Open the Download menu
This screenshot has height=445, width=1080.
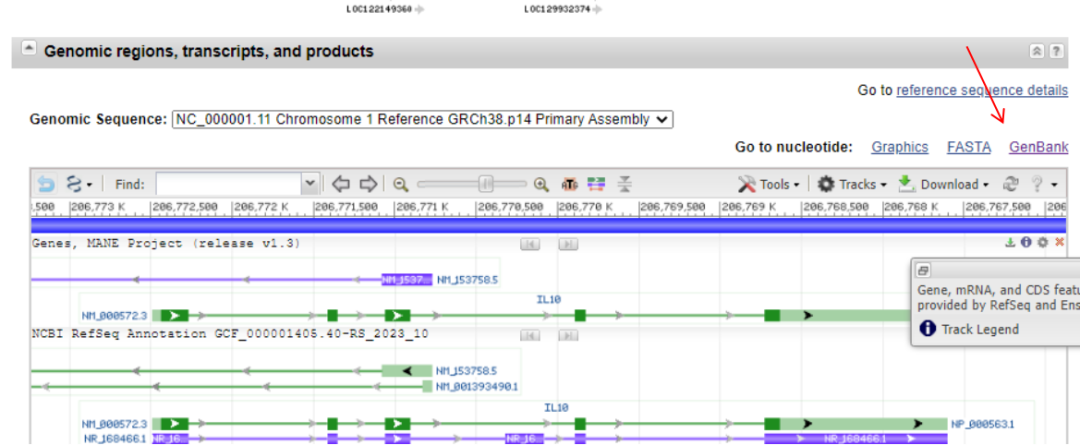tap(944, 184)
